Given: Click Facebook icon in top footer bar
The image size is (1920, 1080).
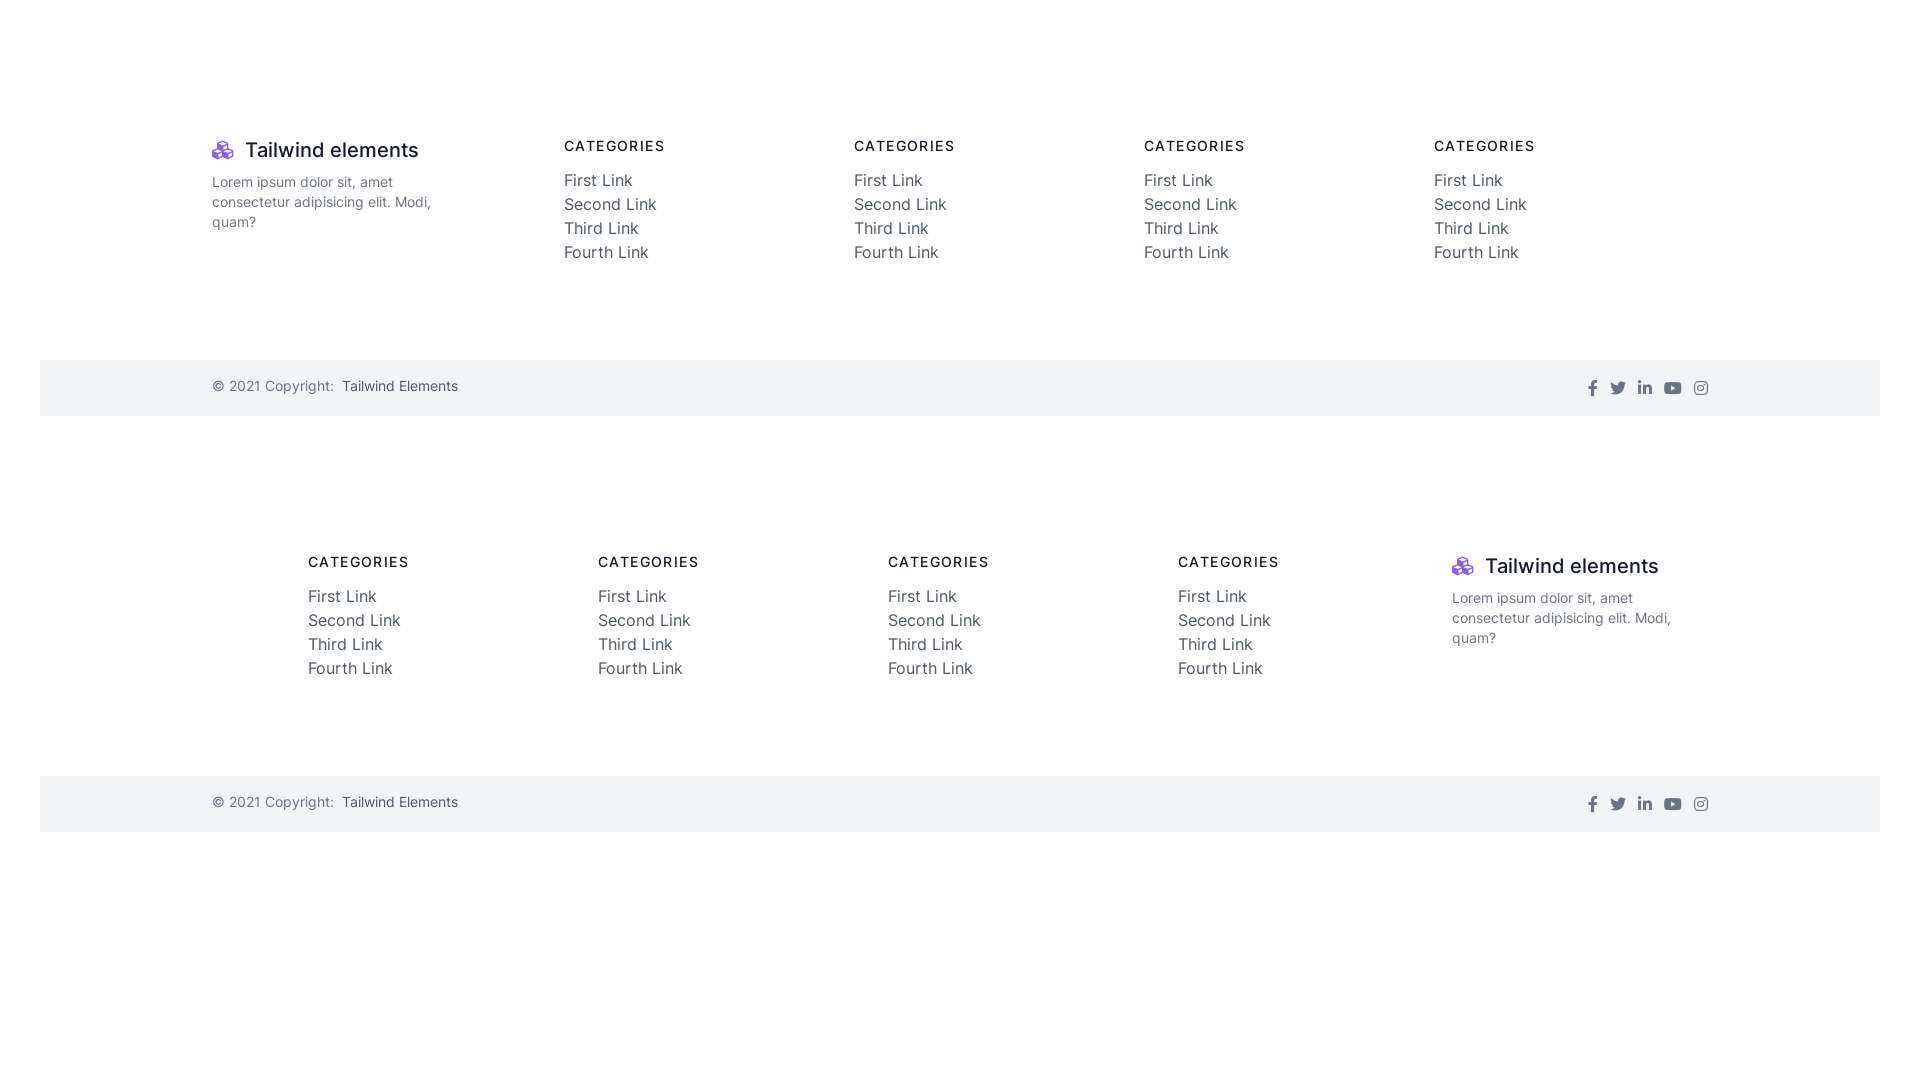Looking at the screenshot, I should tap(1592, 388).
